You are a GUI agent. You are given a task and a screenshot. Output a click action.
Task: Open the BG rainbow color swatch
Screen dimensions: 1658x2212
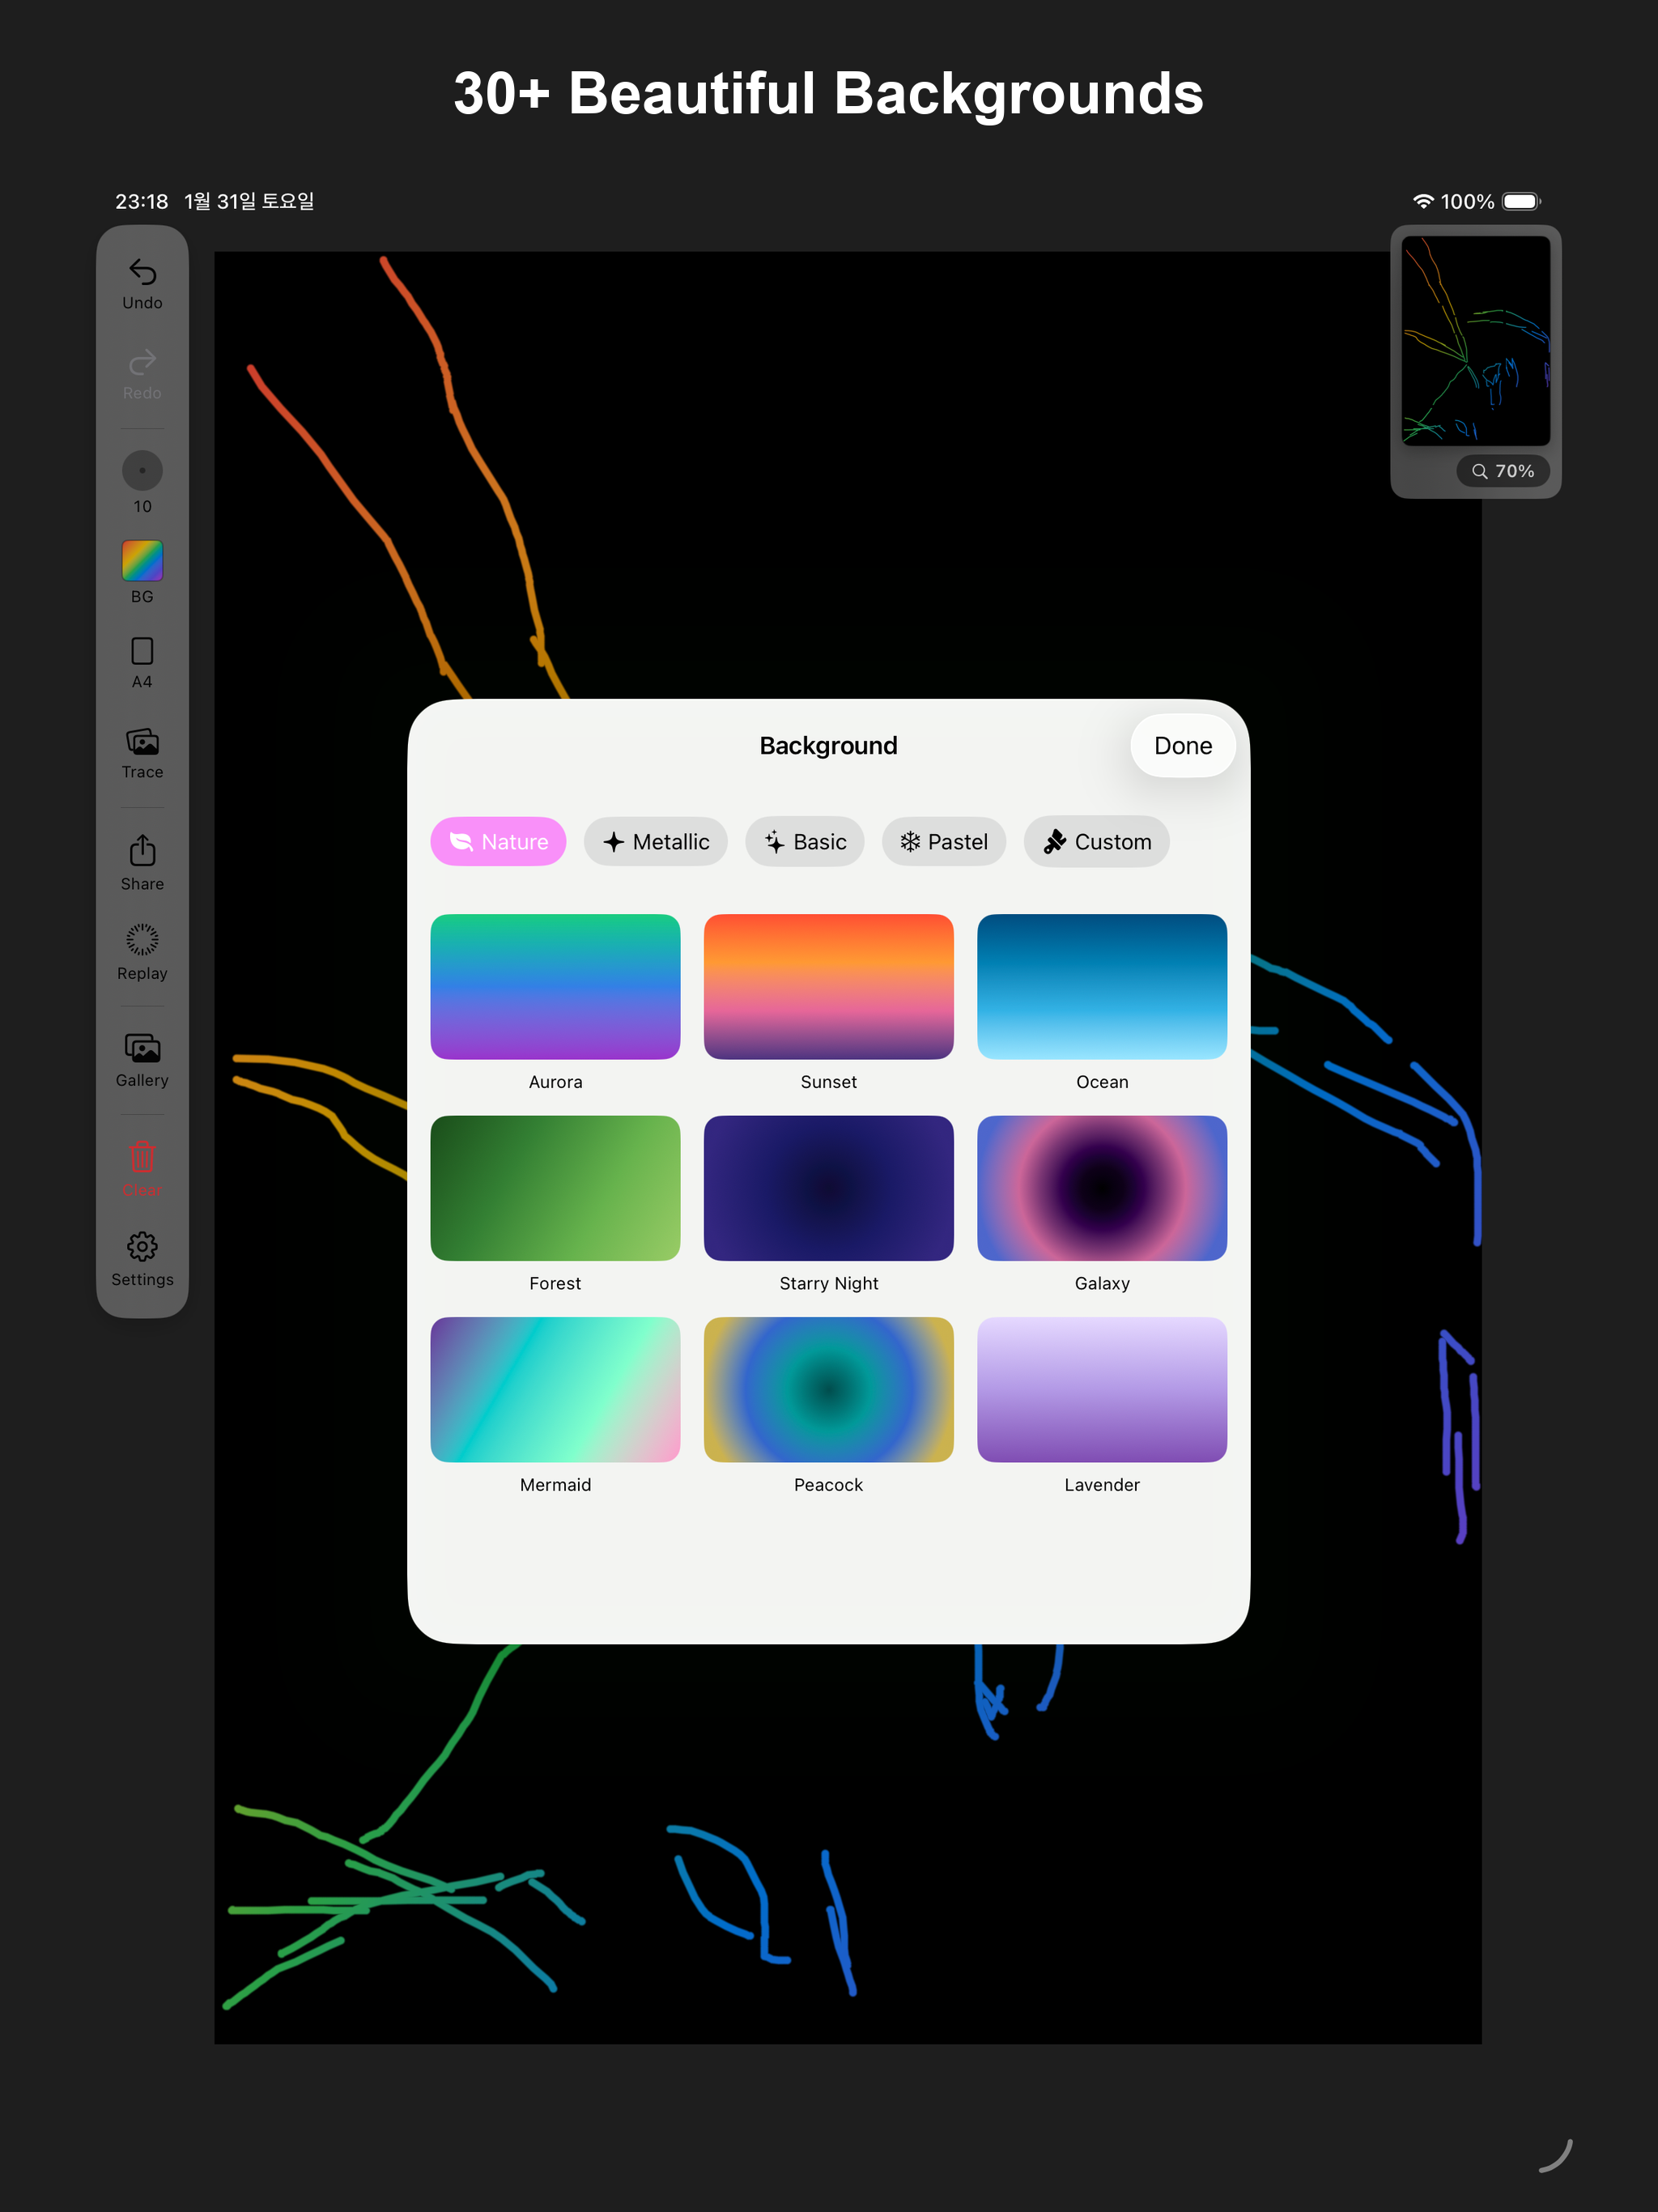[142, 561]
